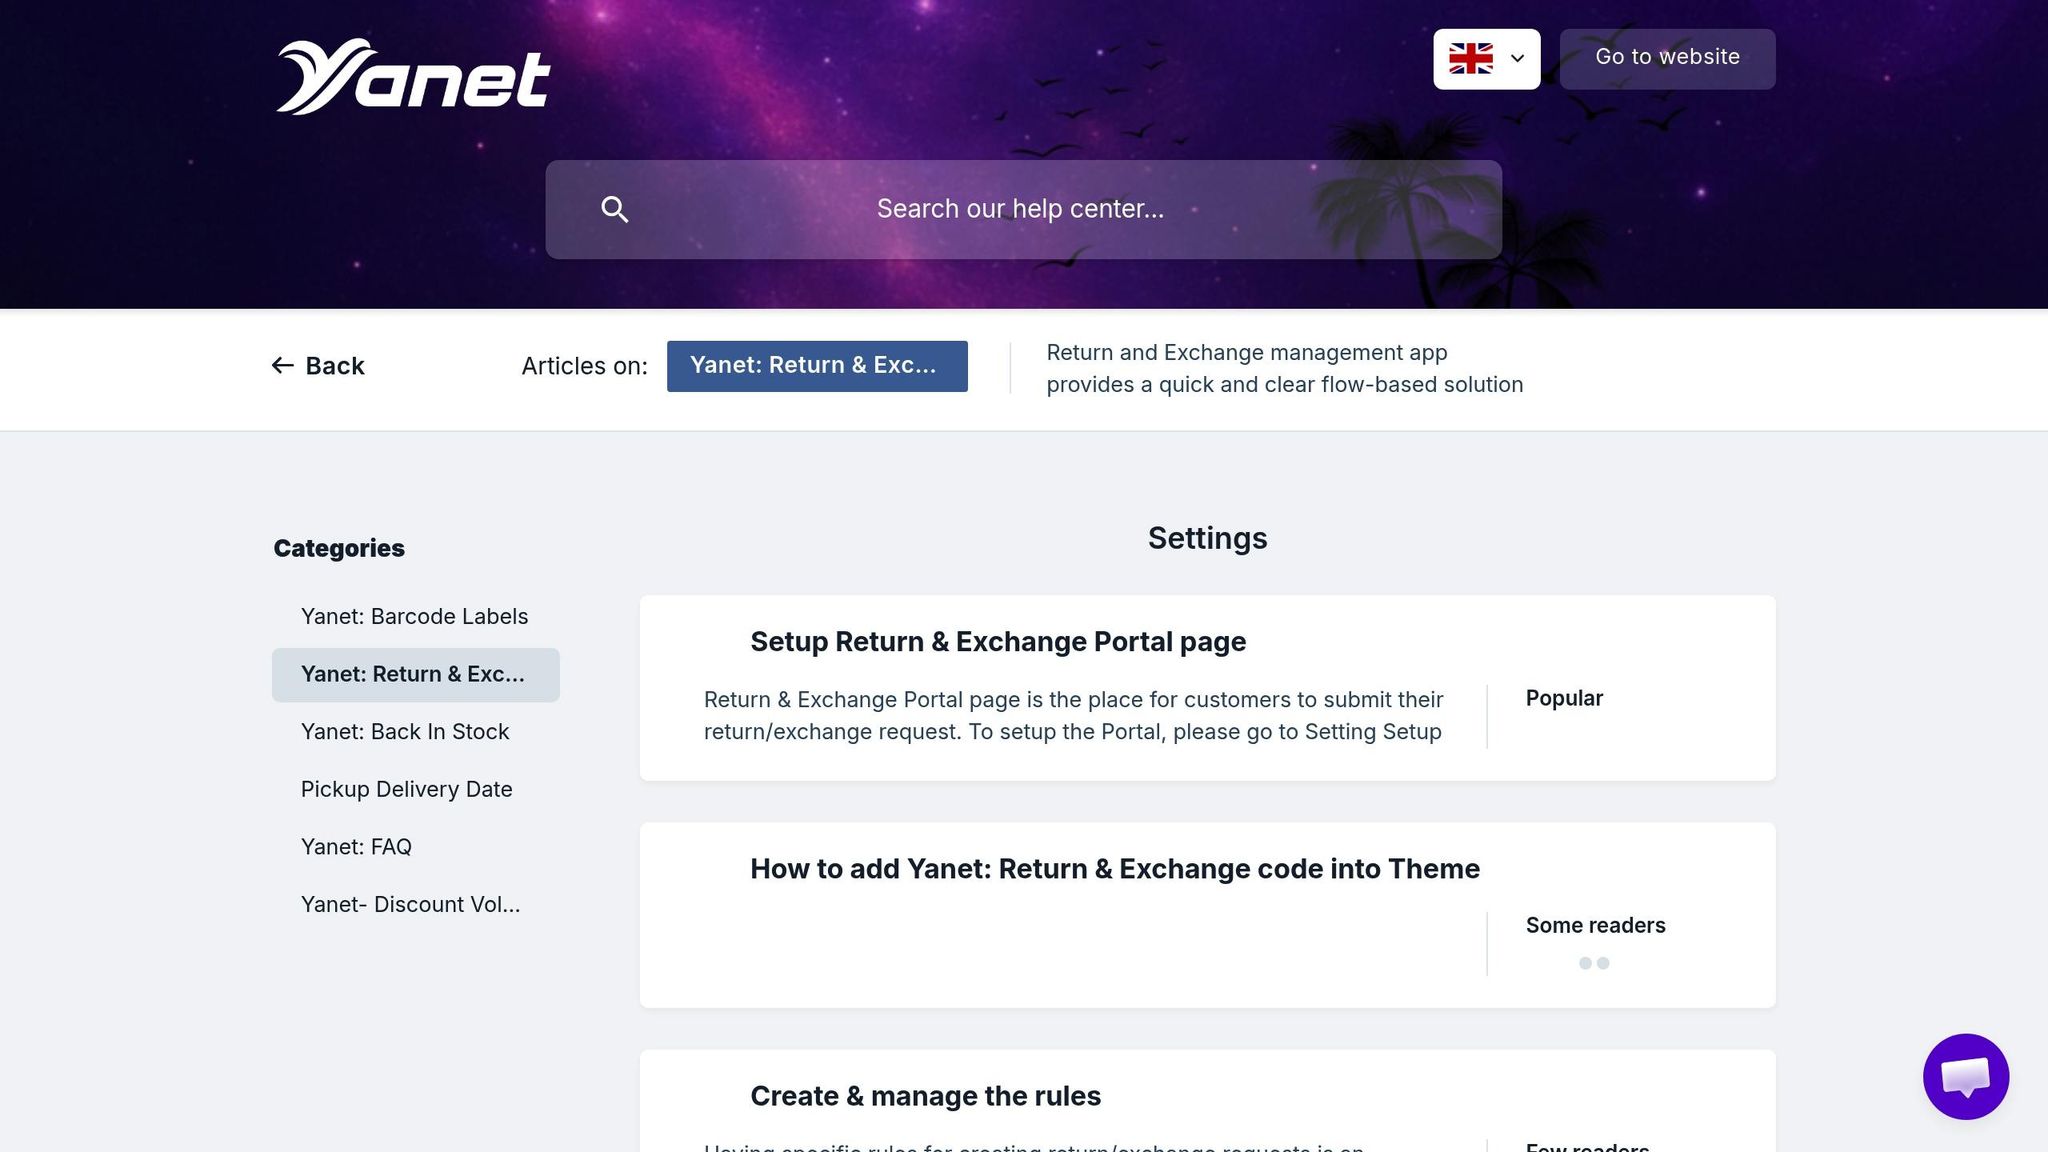This screenshot has width=2048, height=1152.
Task: Click the search magnifier icon
Action: (614, 209)
